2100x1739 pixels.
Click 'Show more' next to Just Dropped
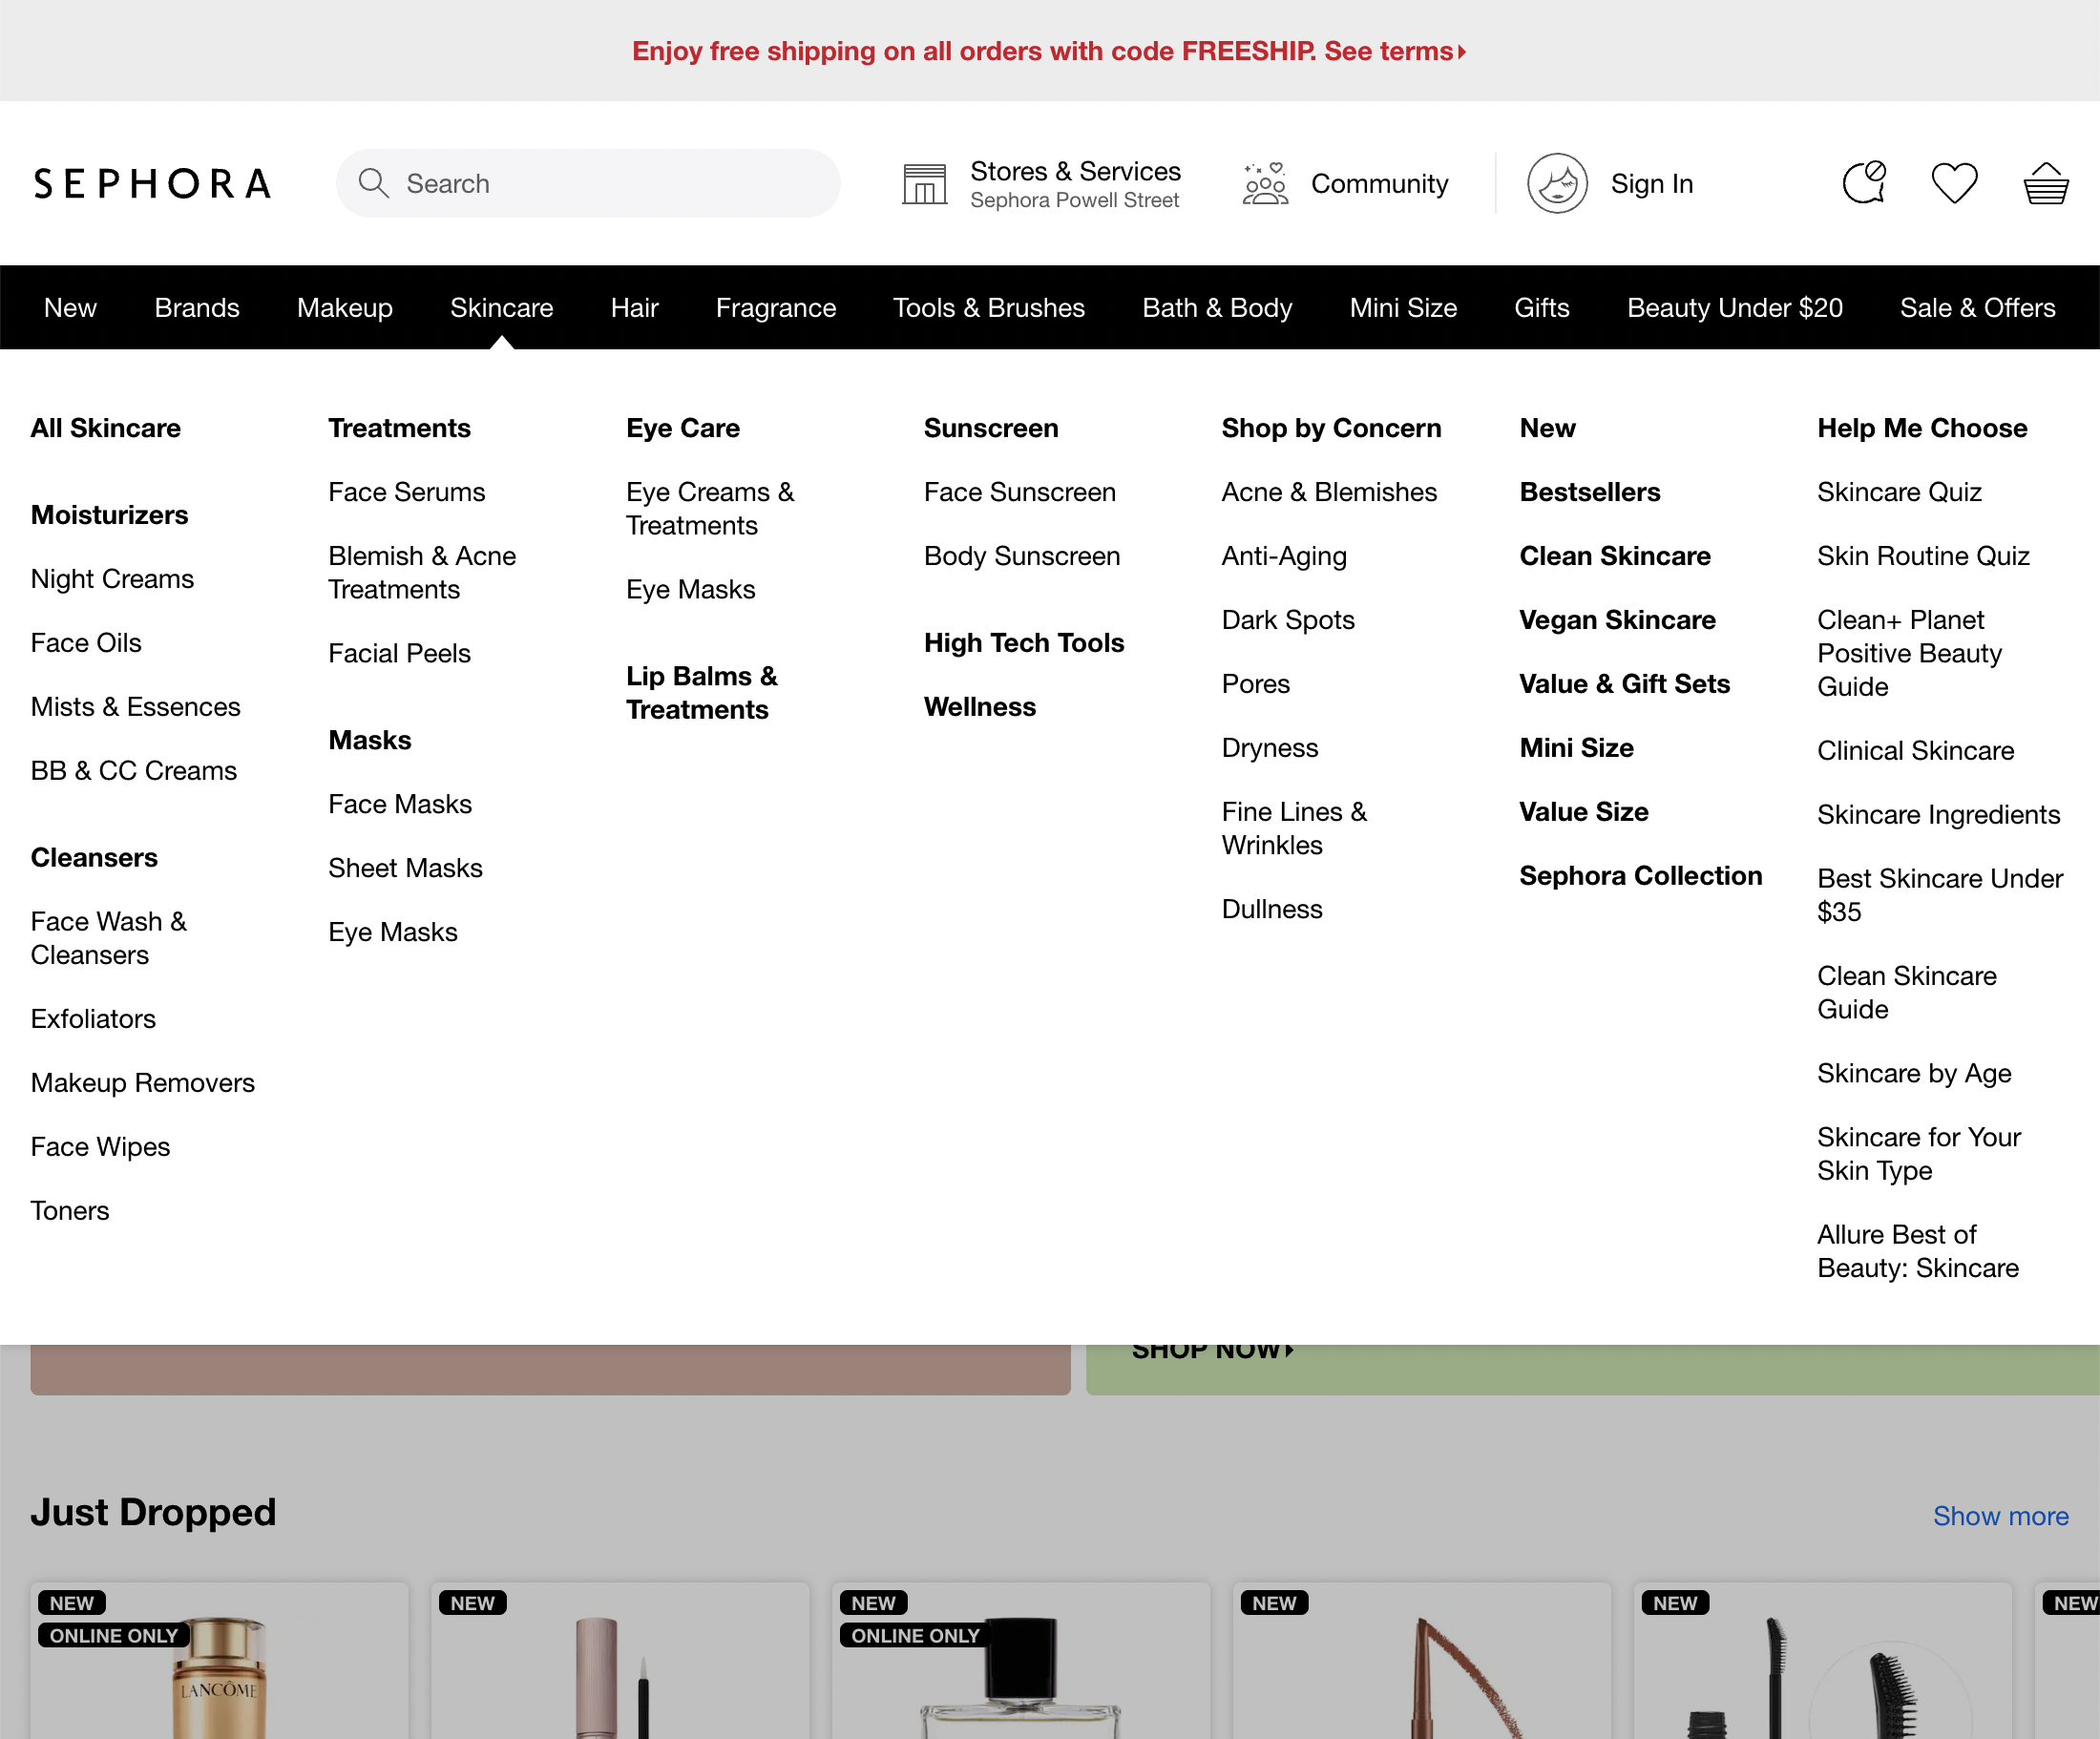click(2000, 1516)
